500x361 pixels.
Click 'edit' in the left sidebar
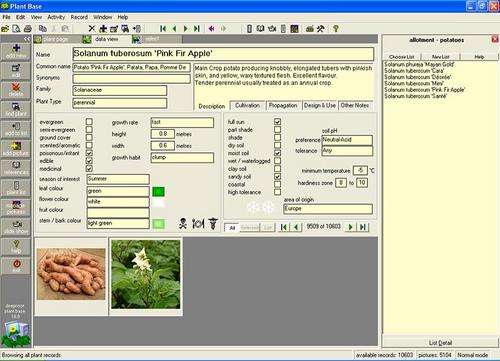[16, 71]
